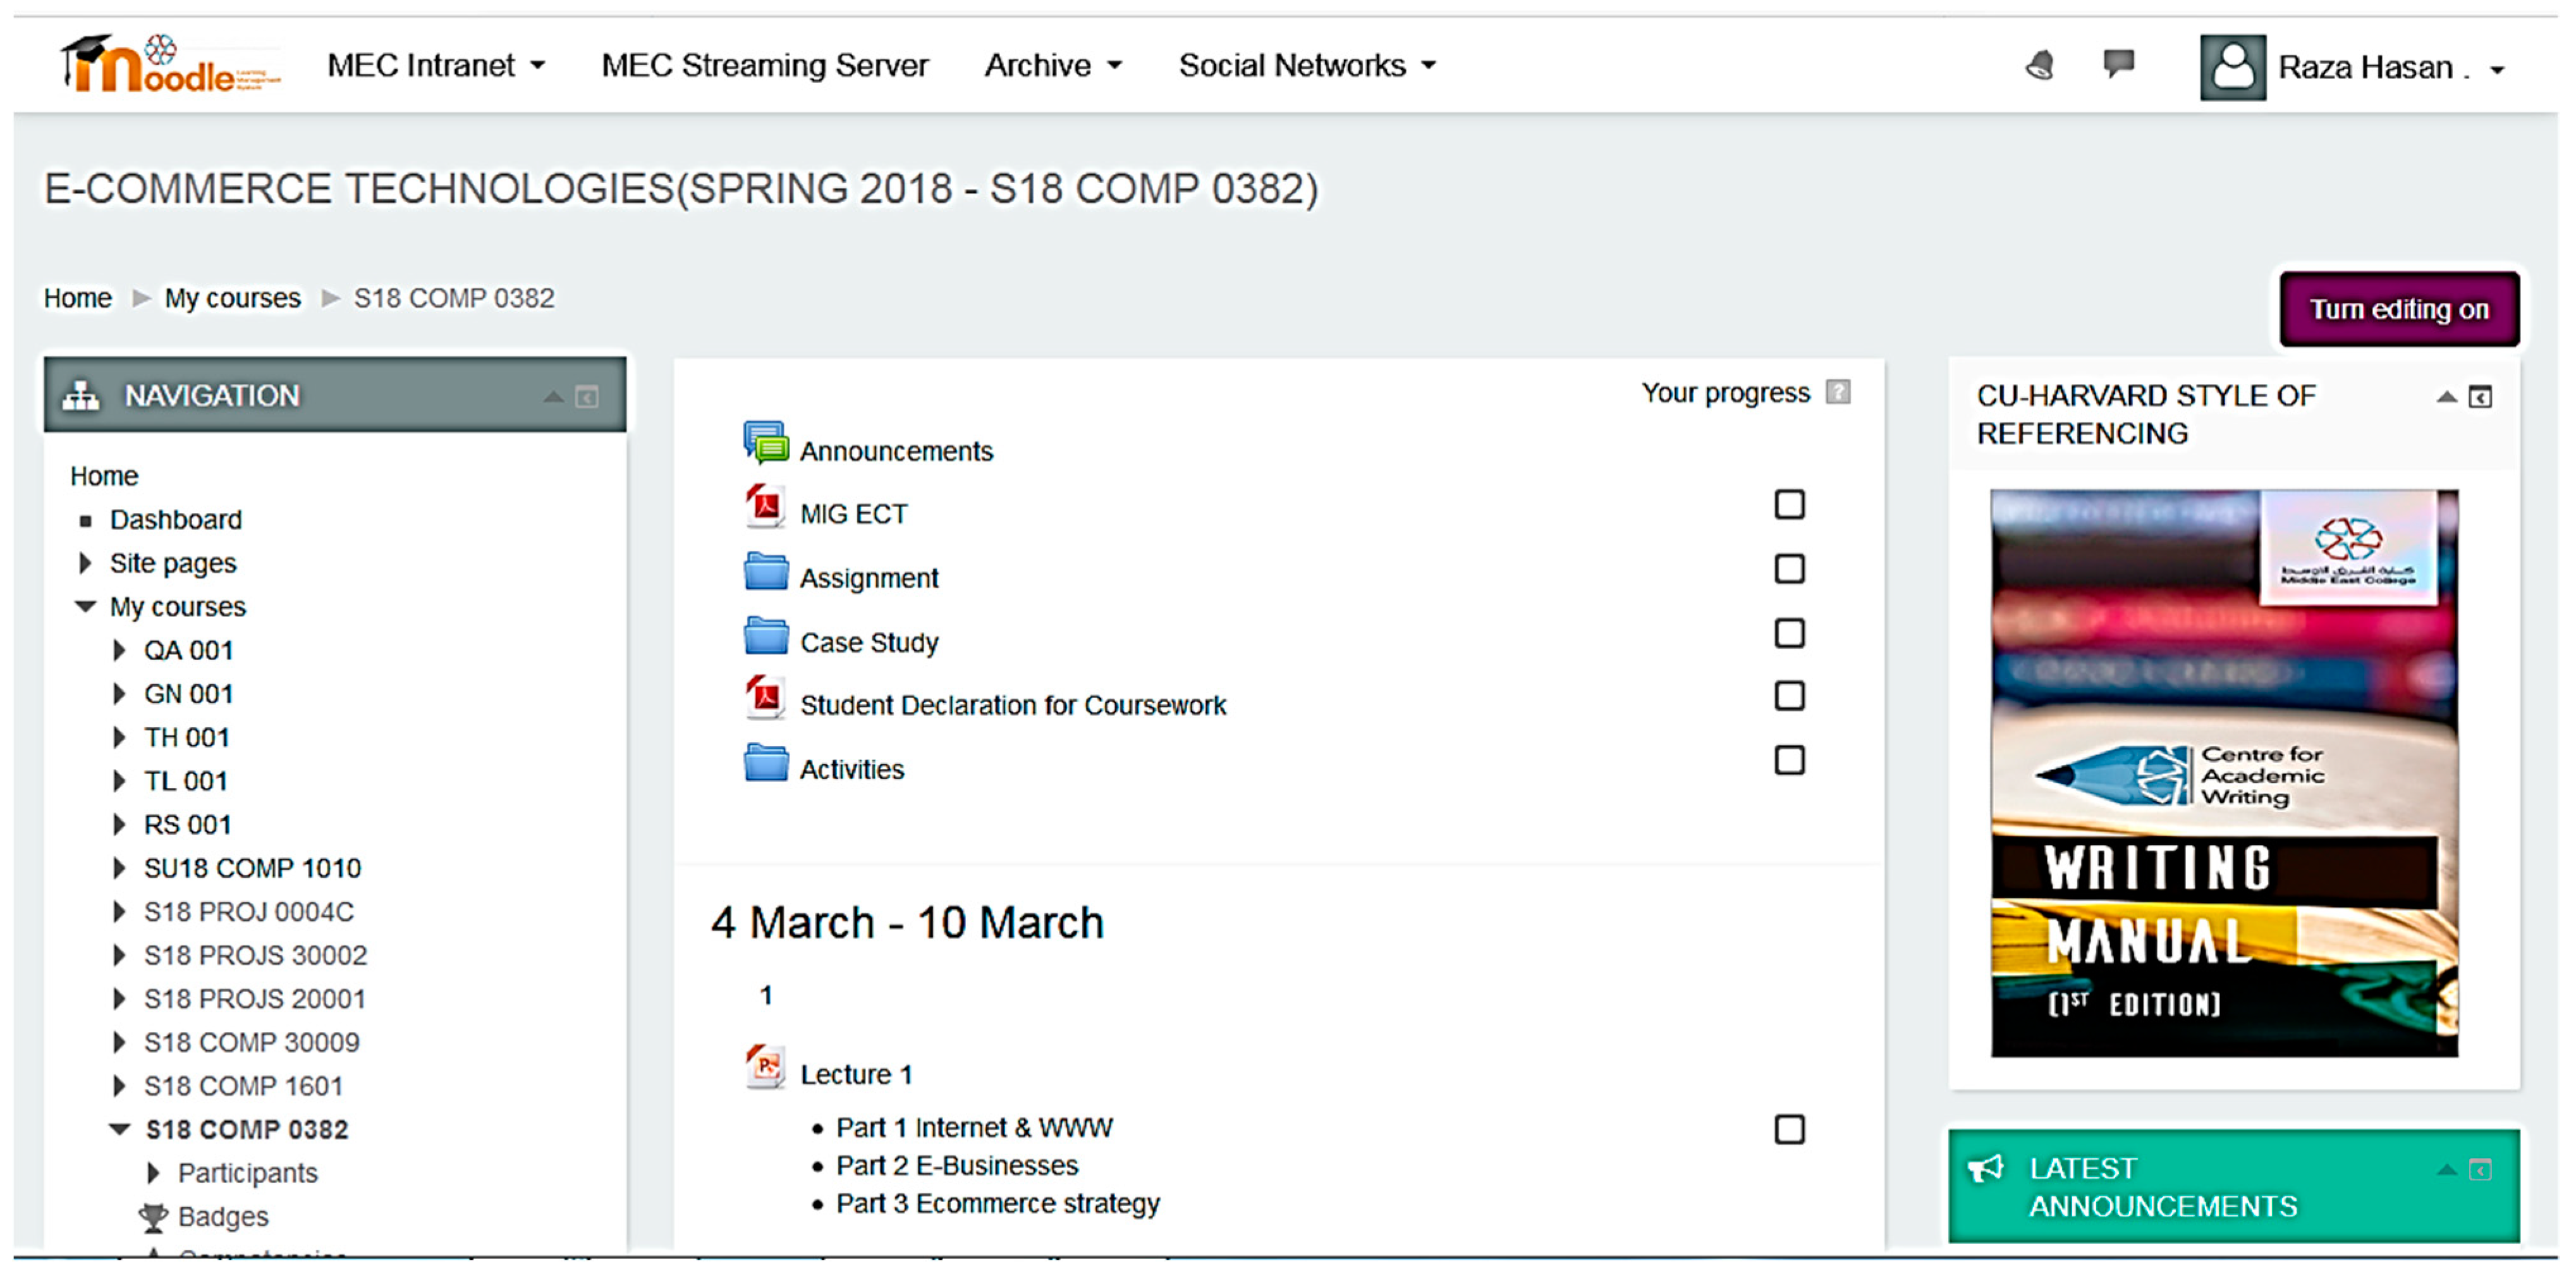Viewport: 2576px width, 1278px height.
Task: Click the notifications bell icon
Action: coord(2040,66)
